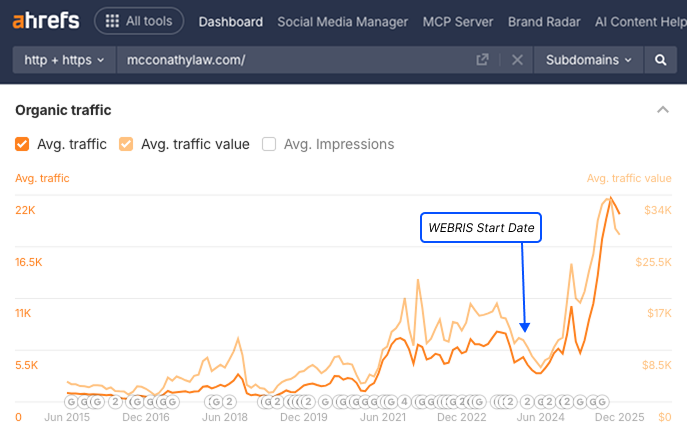
Task: Enable the Avg. Impressions checkbox
Action: [269, 144]
